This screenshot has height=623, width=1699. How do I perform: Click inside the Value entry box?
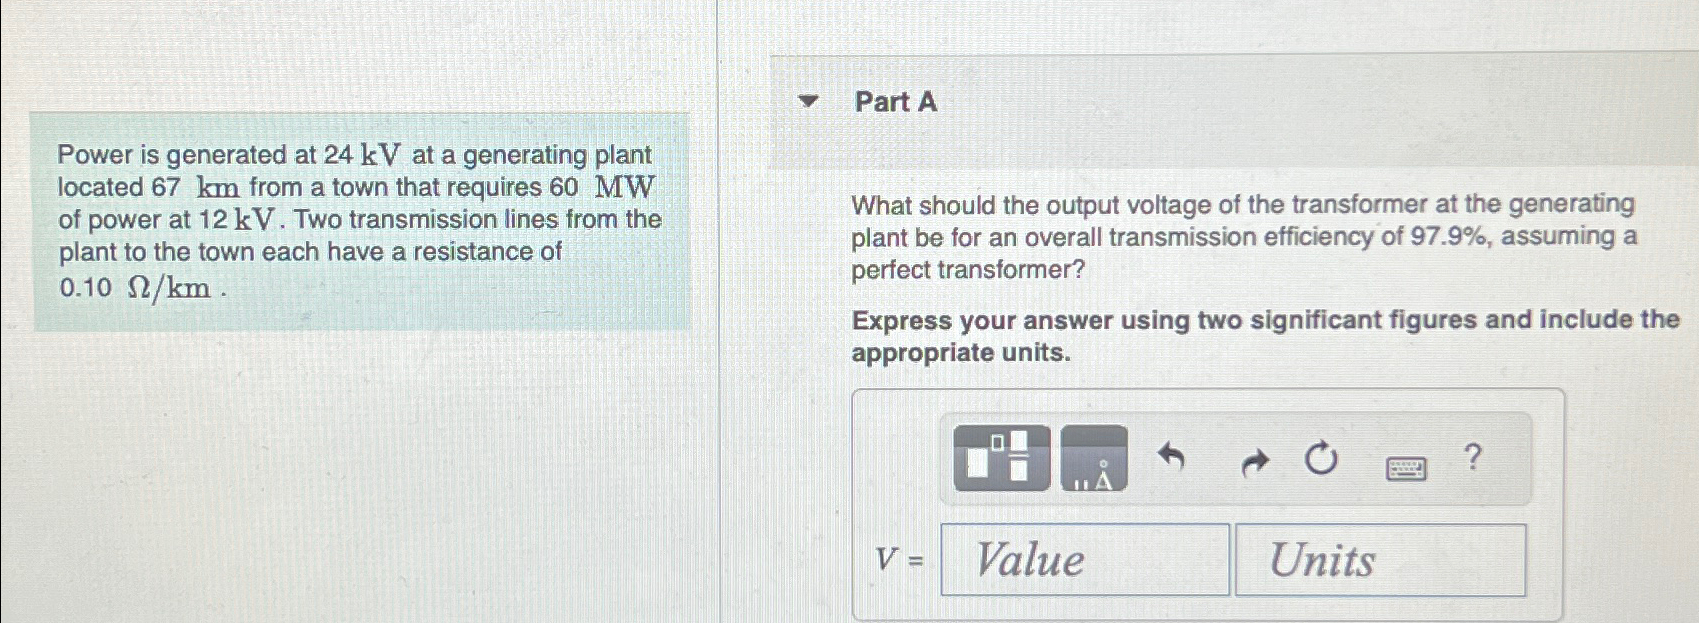click(1085, 561)
